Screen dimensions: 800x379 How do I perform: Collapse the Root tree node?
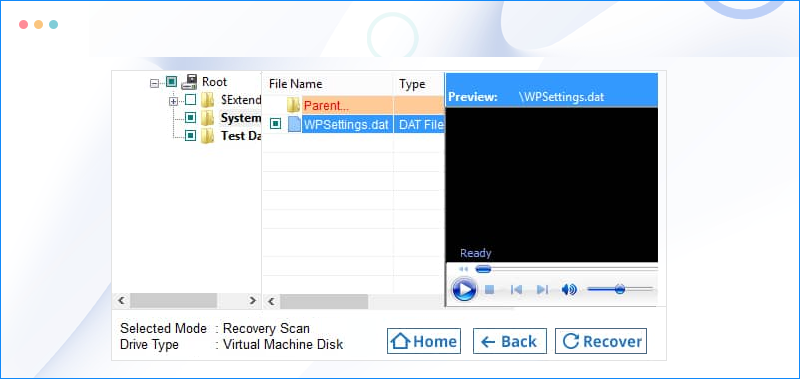click(x=154, y=83)
